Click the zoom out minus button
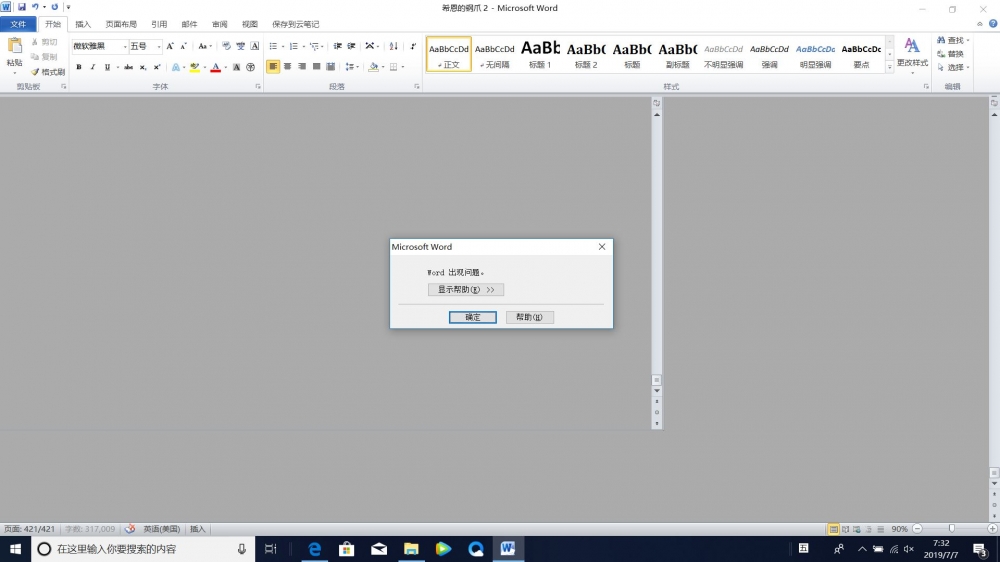1000x562 pixels. click(917, 529)
